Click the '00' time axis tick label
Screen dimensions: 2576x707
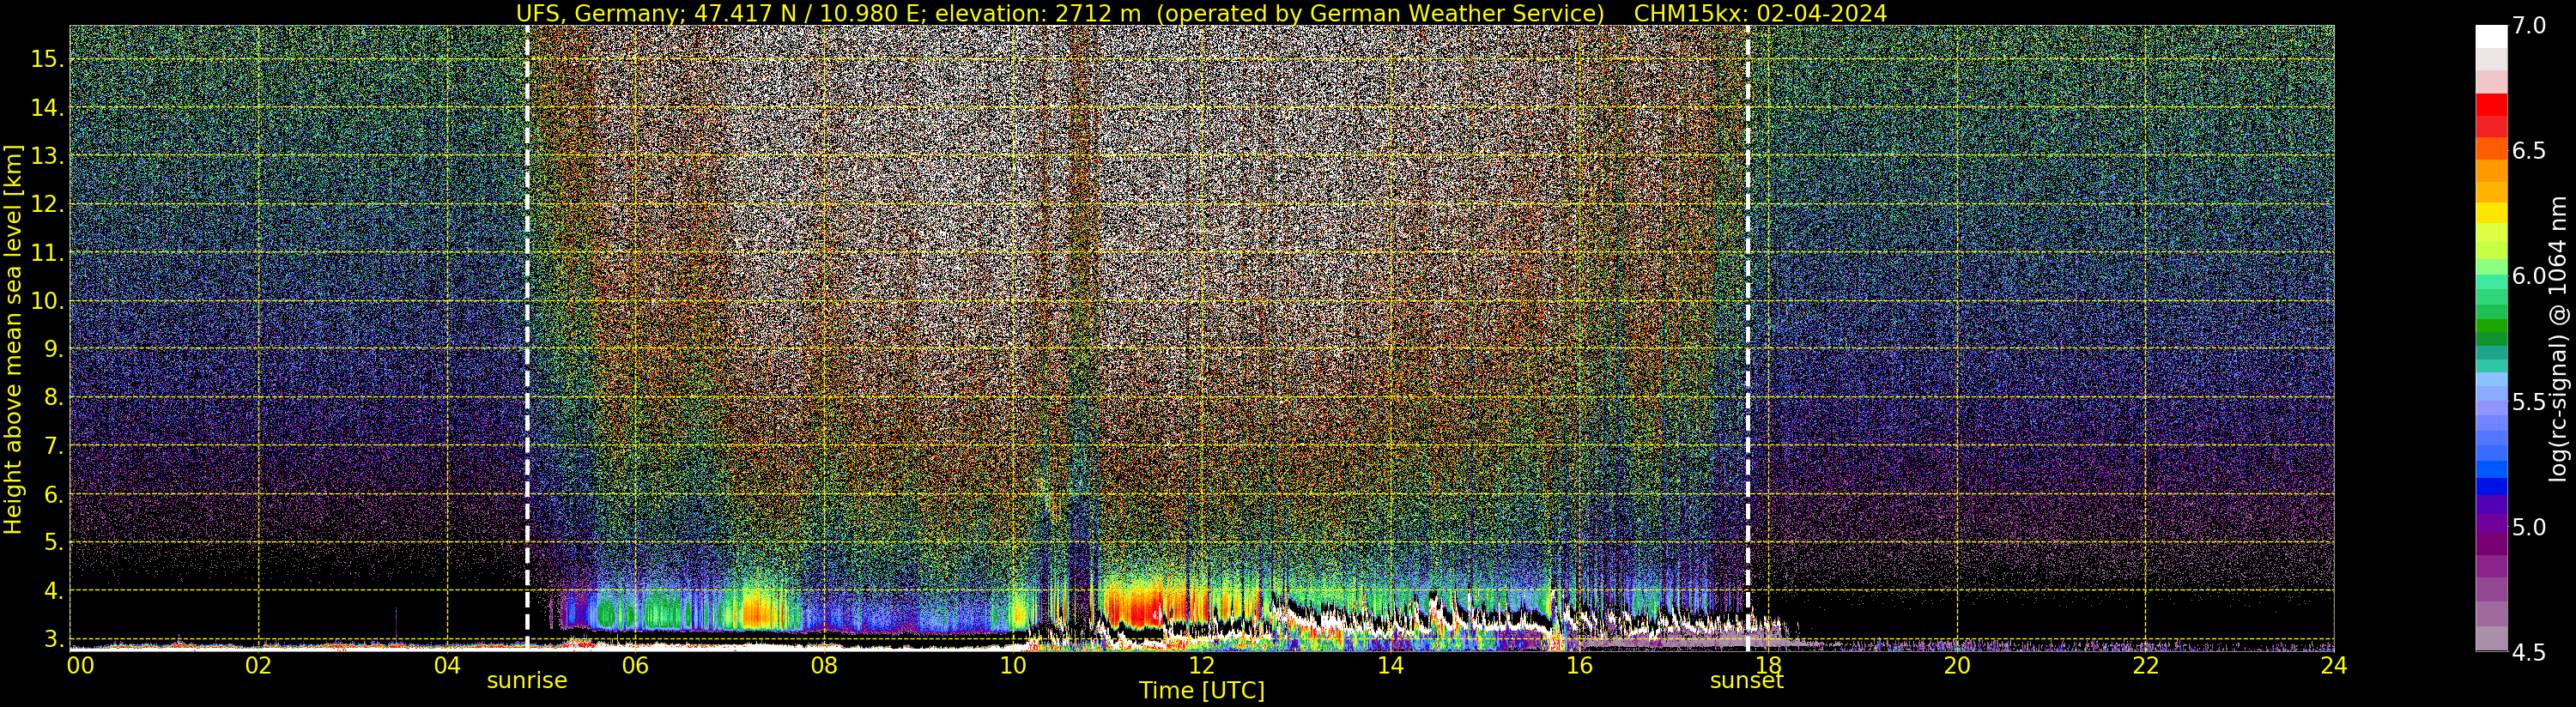80,664
